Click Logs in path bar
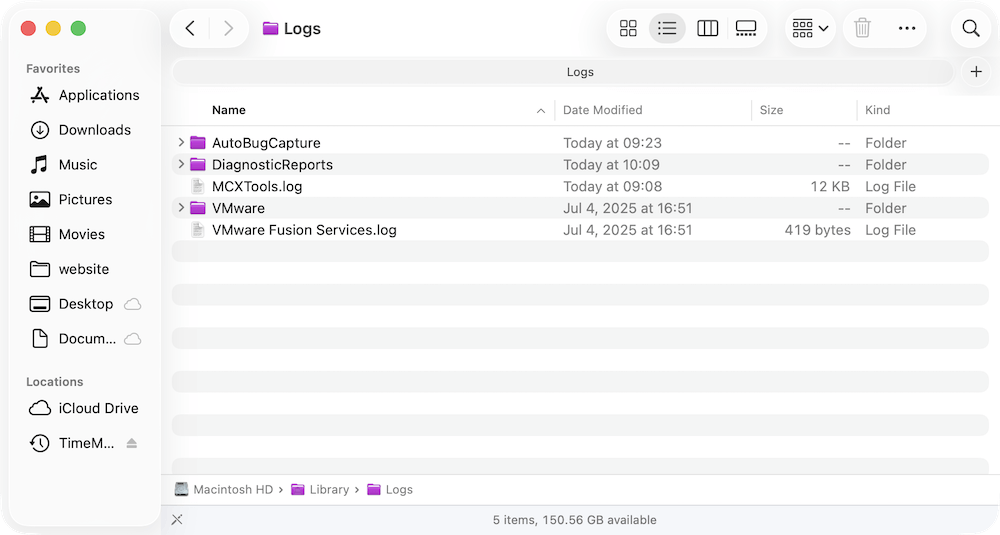 click(x=390, y=490)
